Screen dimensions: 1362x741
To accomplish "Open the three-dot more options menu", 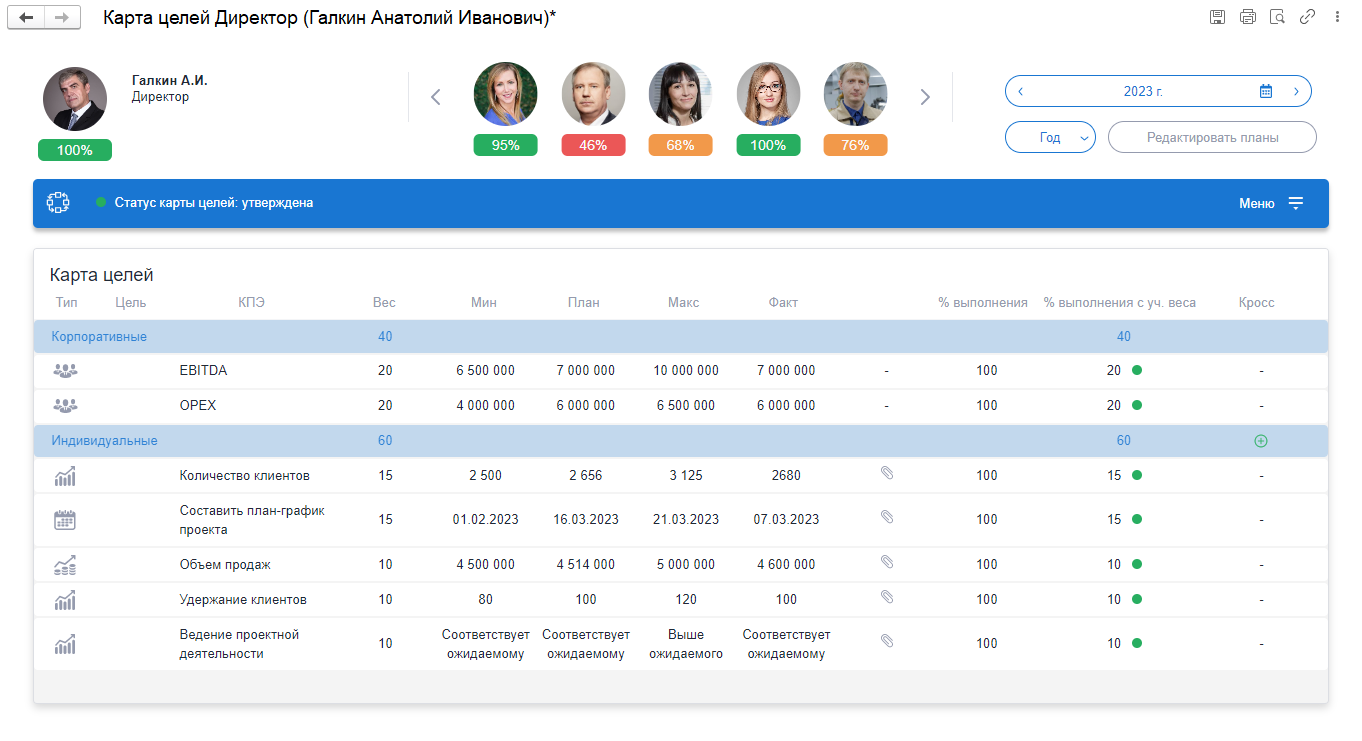I will tap(1337, 17).
